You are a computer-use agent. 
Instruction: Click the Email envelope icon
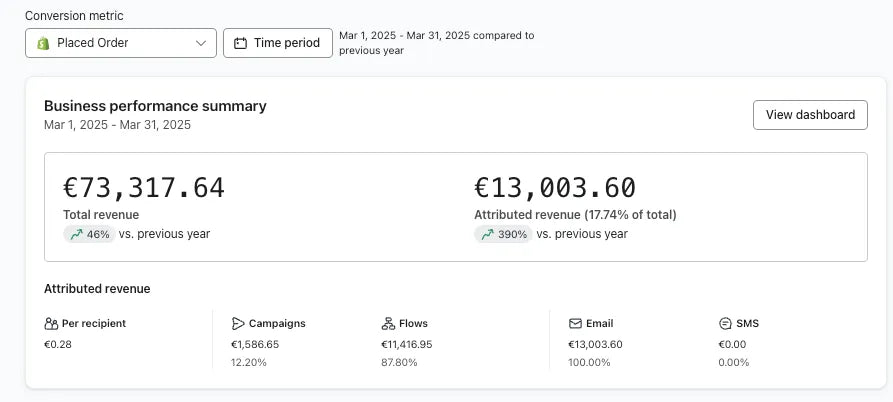(x=575, y=324)
